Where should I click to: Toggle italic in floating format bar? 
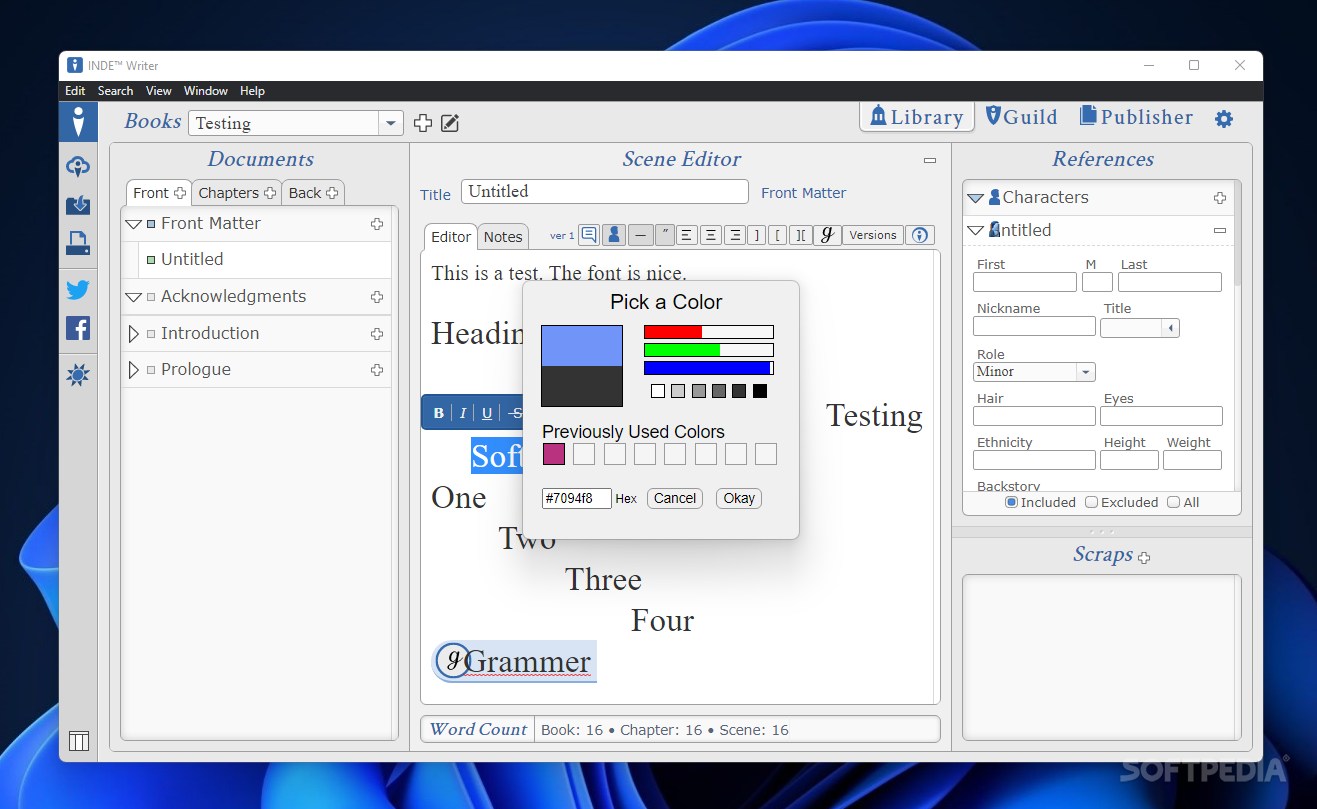click(463, 413)
